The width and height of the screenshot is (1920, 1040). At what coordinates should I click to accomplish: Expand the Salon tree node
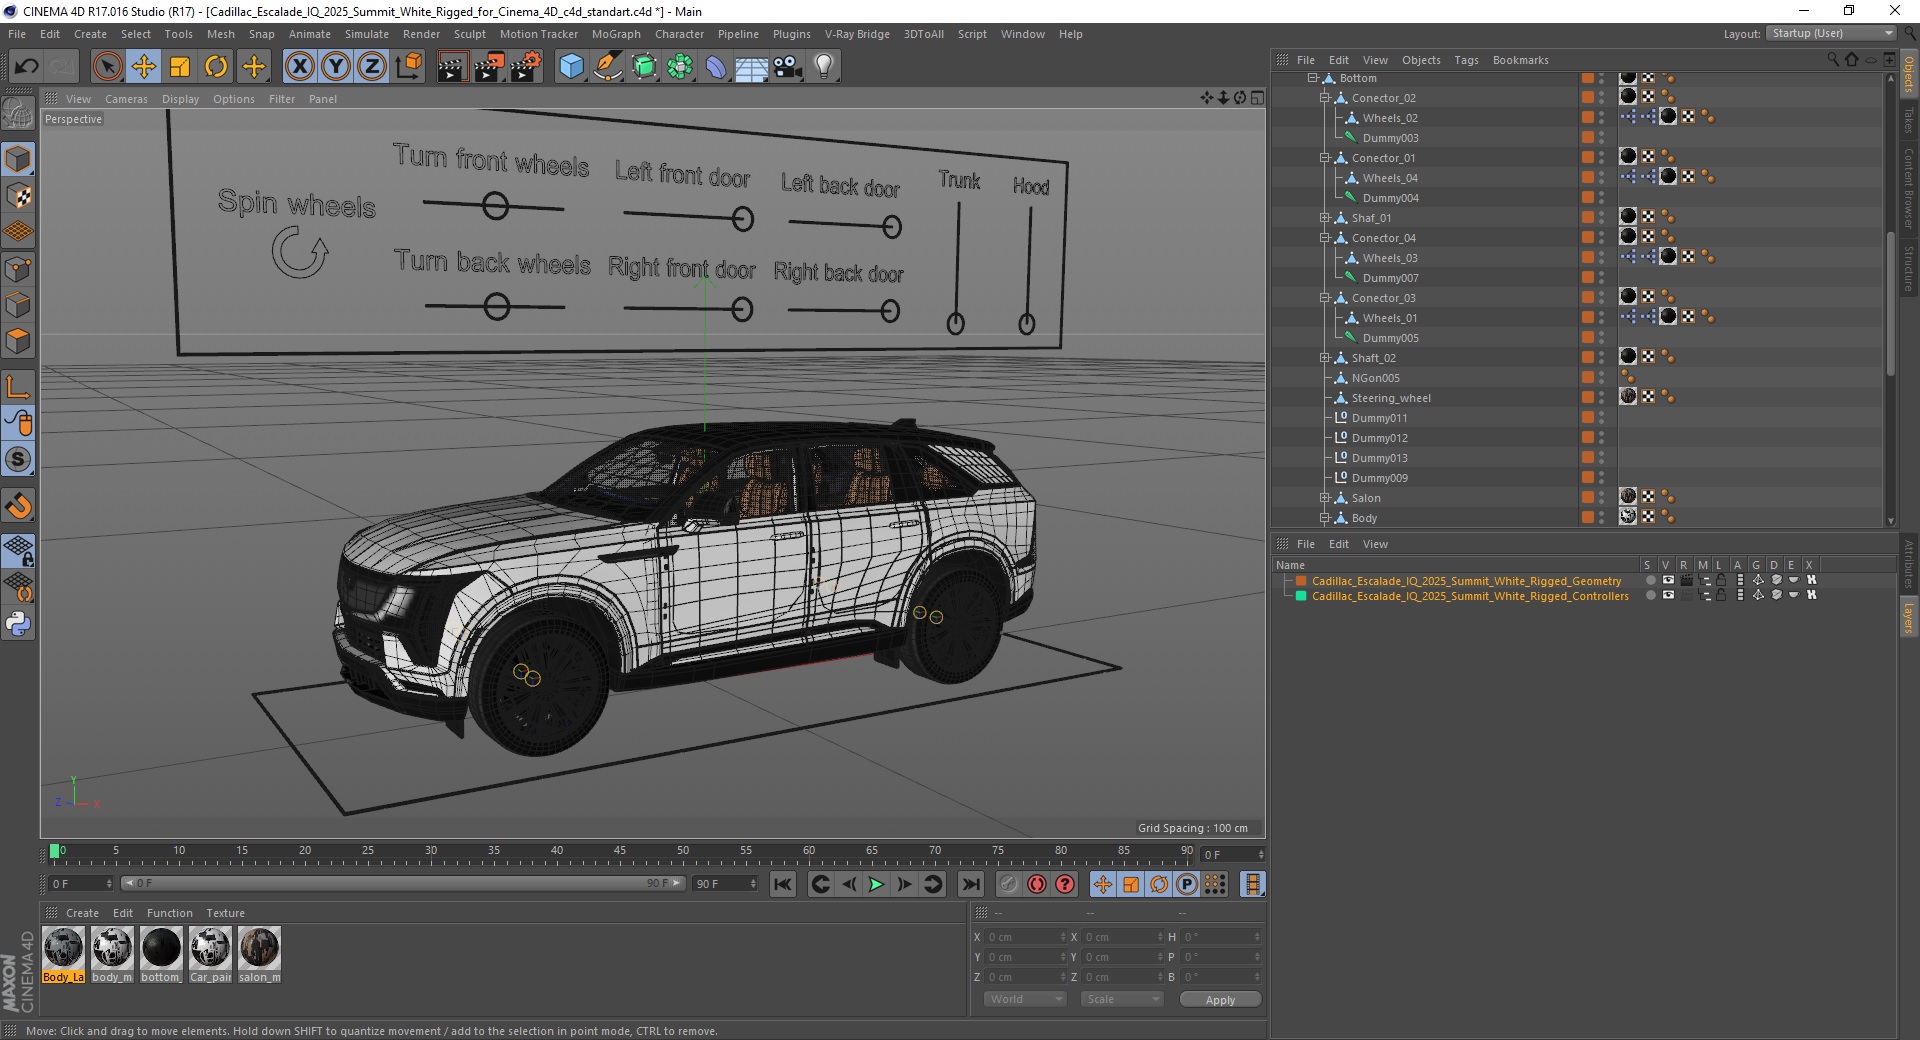click(x=1325, y=498)
